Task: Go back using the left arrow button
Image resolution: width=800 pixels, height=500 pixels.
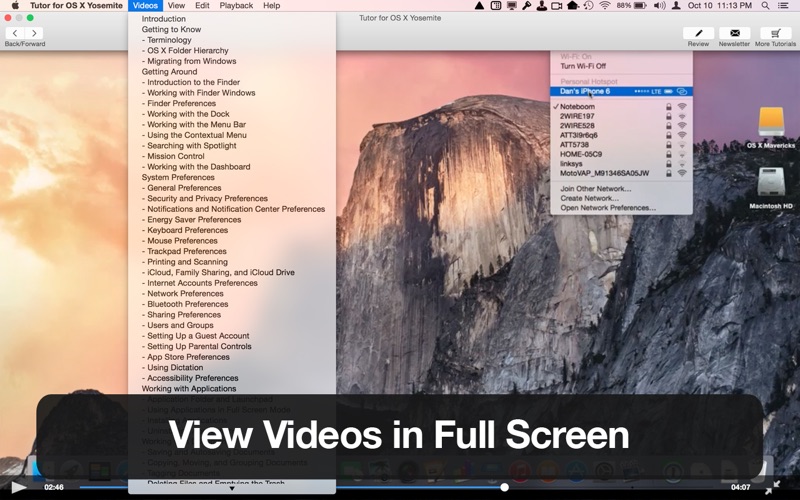Action: 15,33
